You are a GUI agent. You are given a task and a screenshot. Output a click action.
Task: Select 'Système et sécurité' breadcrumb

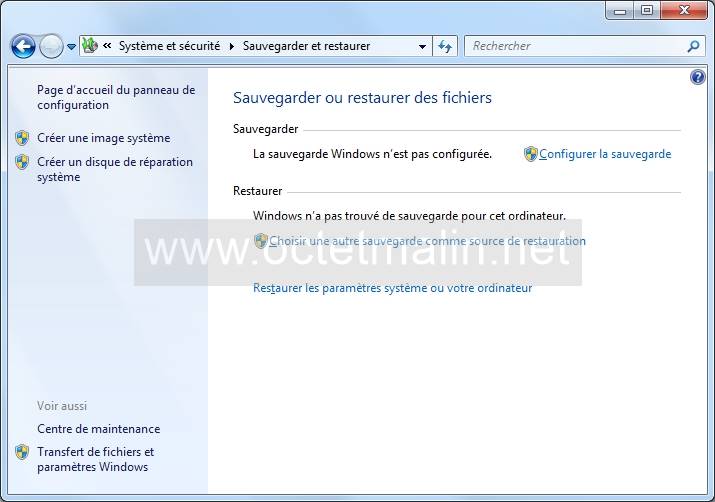[169, 46]
